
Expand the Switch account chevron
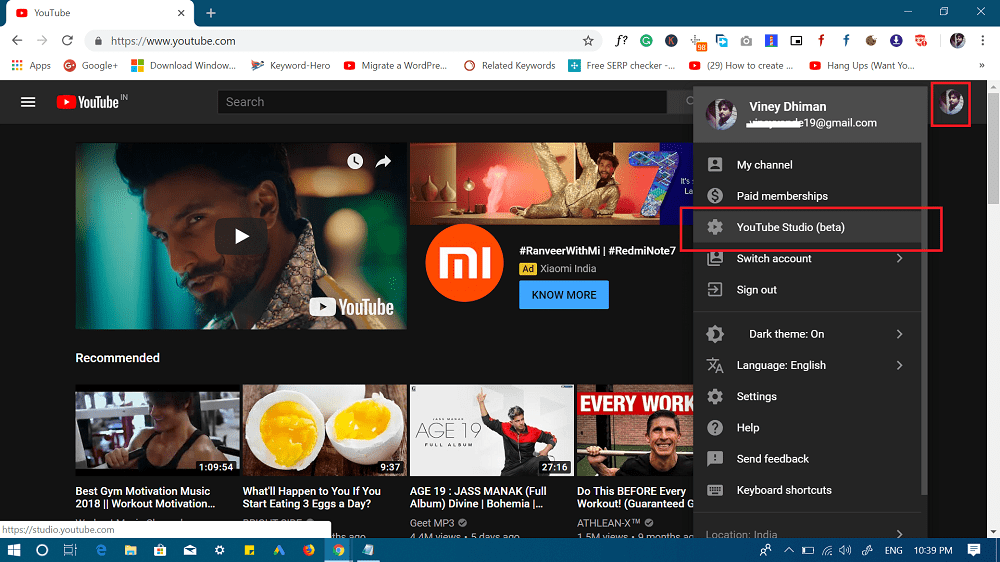899,258
